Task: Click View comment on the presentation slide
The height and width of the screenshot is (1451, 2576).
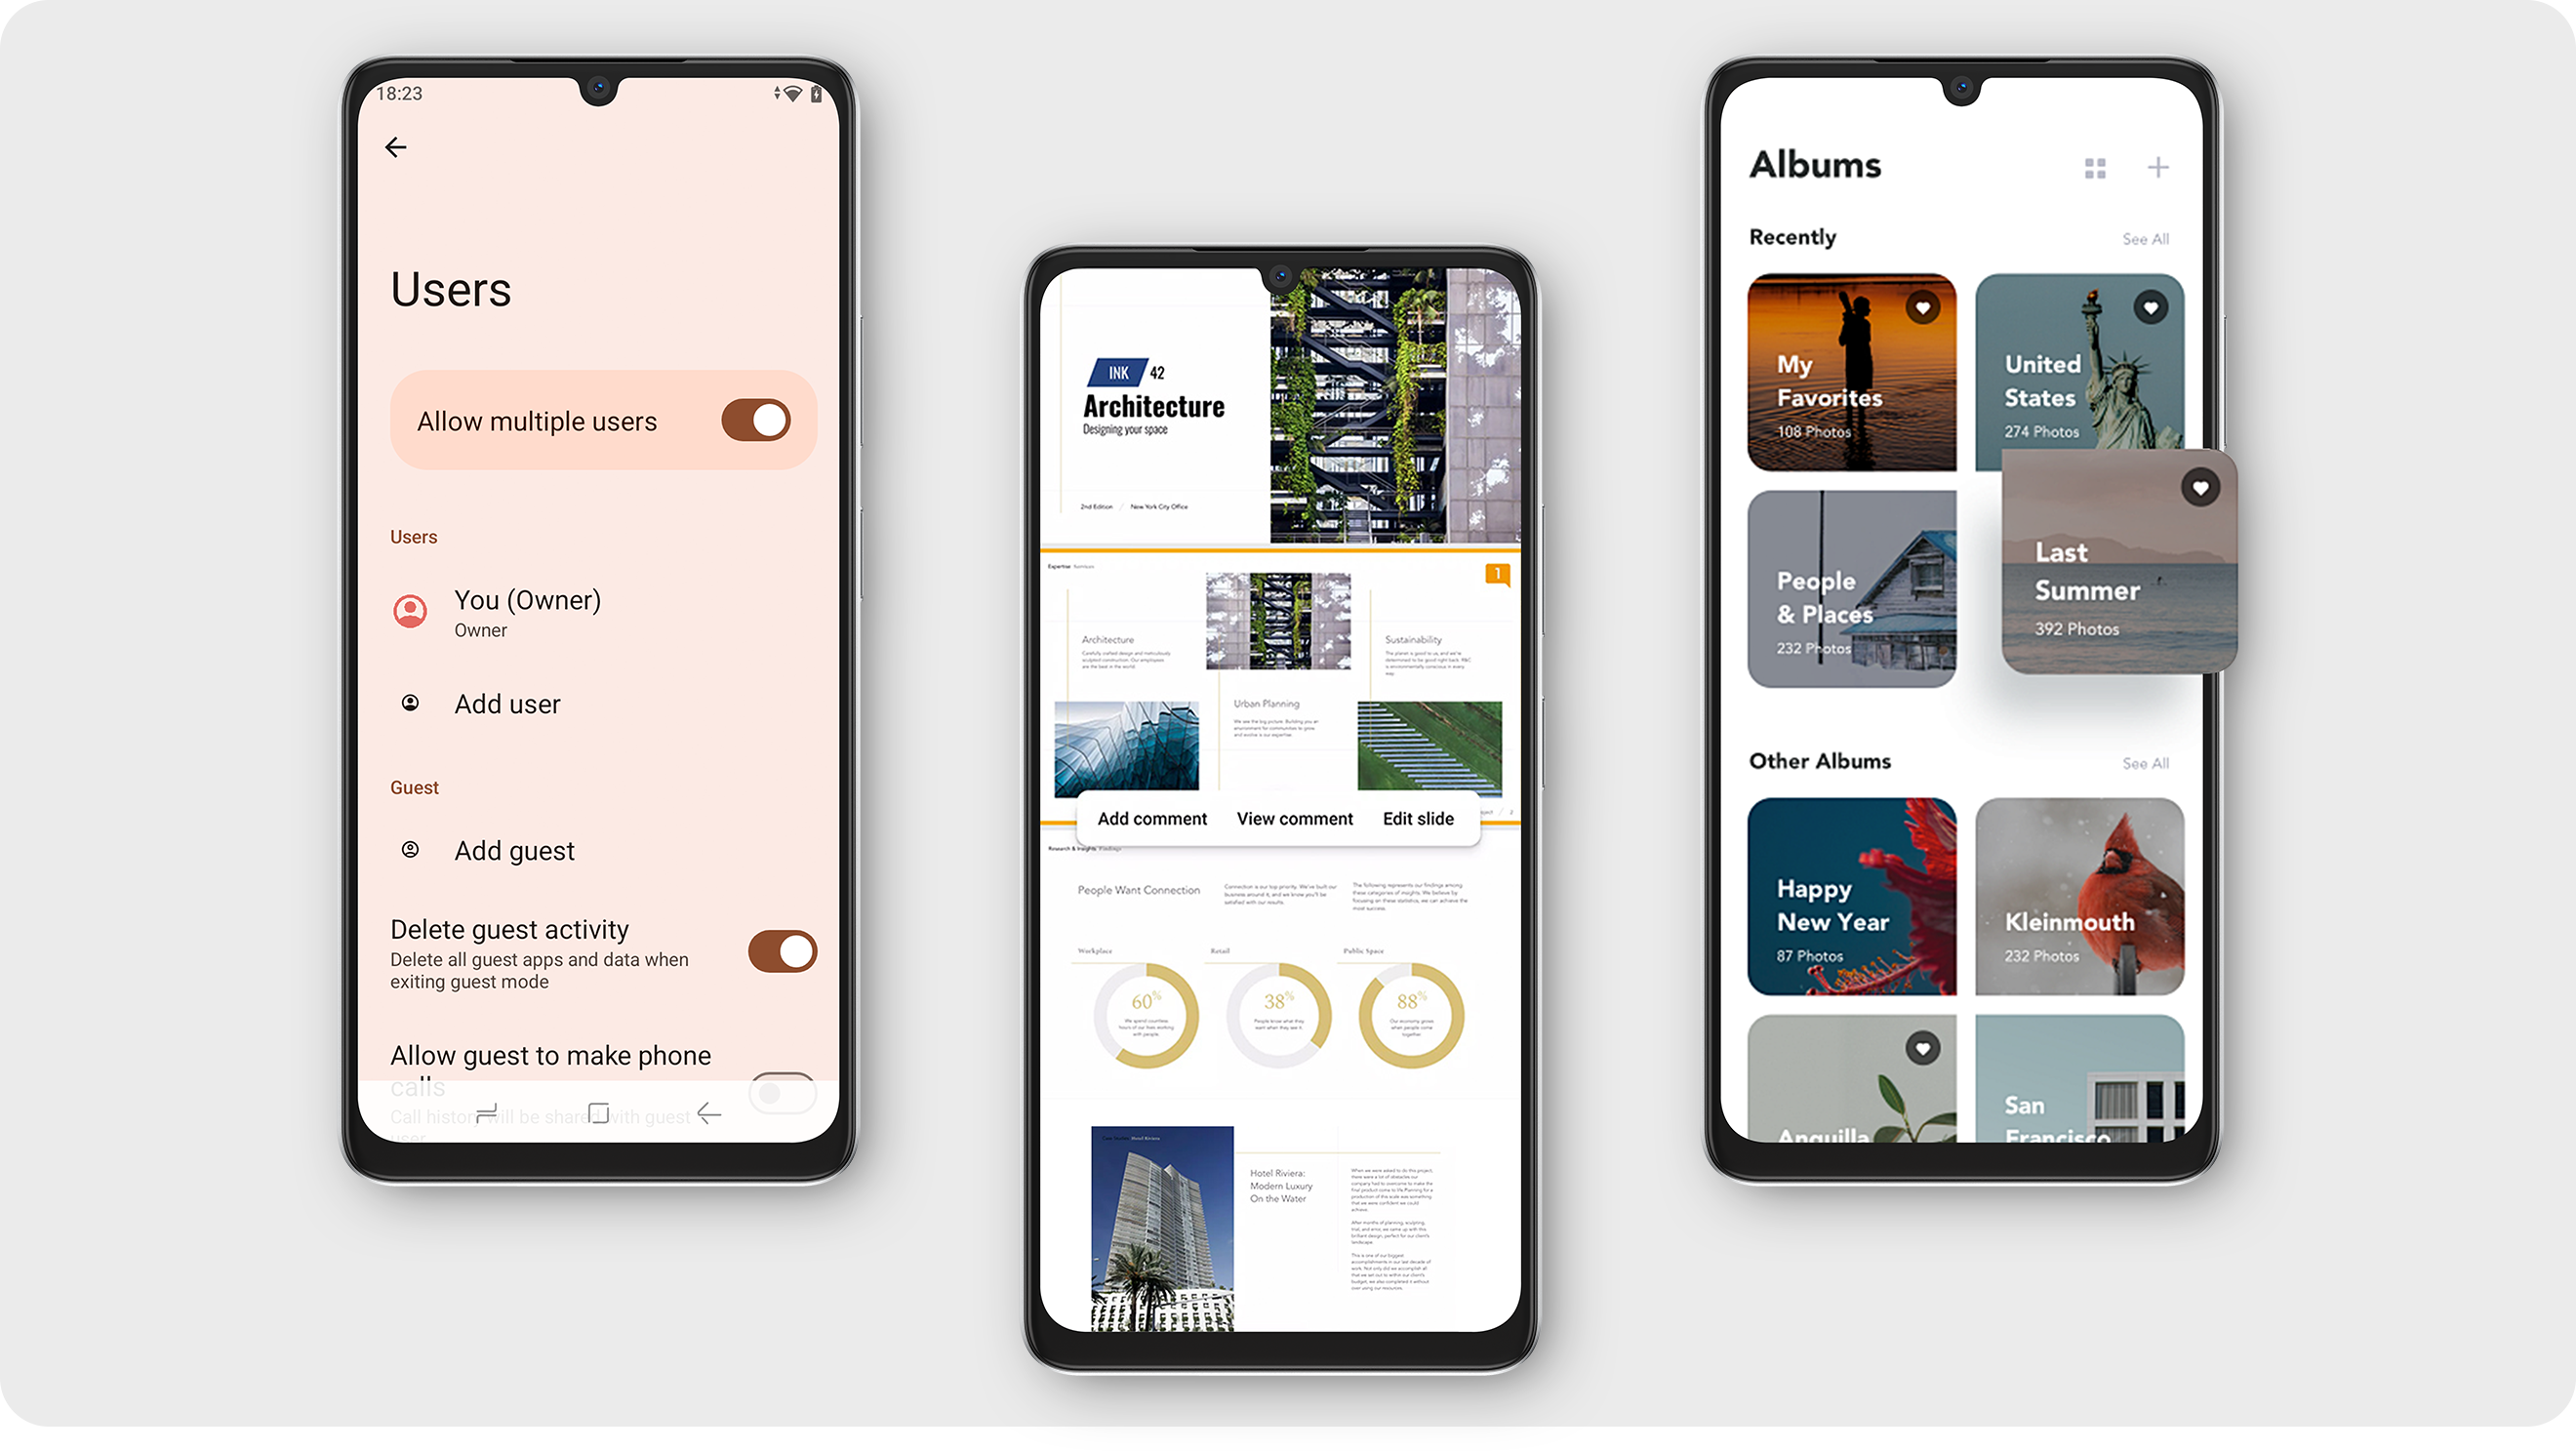Action: [x=1293, y=818]
